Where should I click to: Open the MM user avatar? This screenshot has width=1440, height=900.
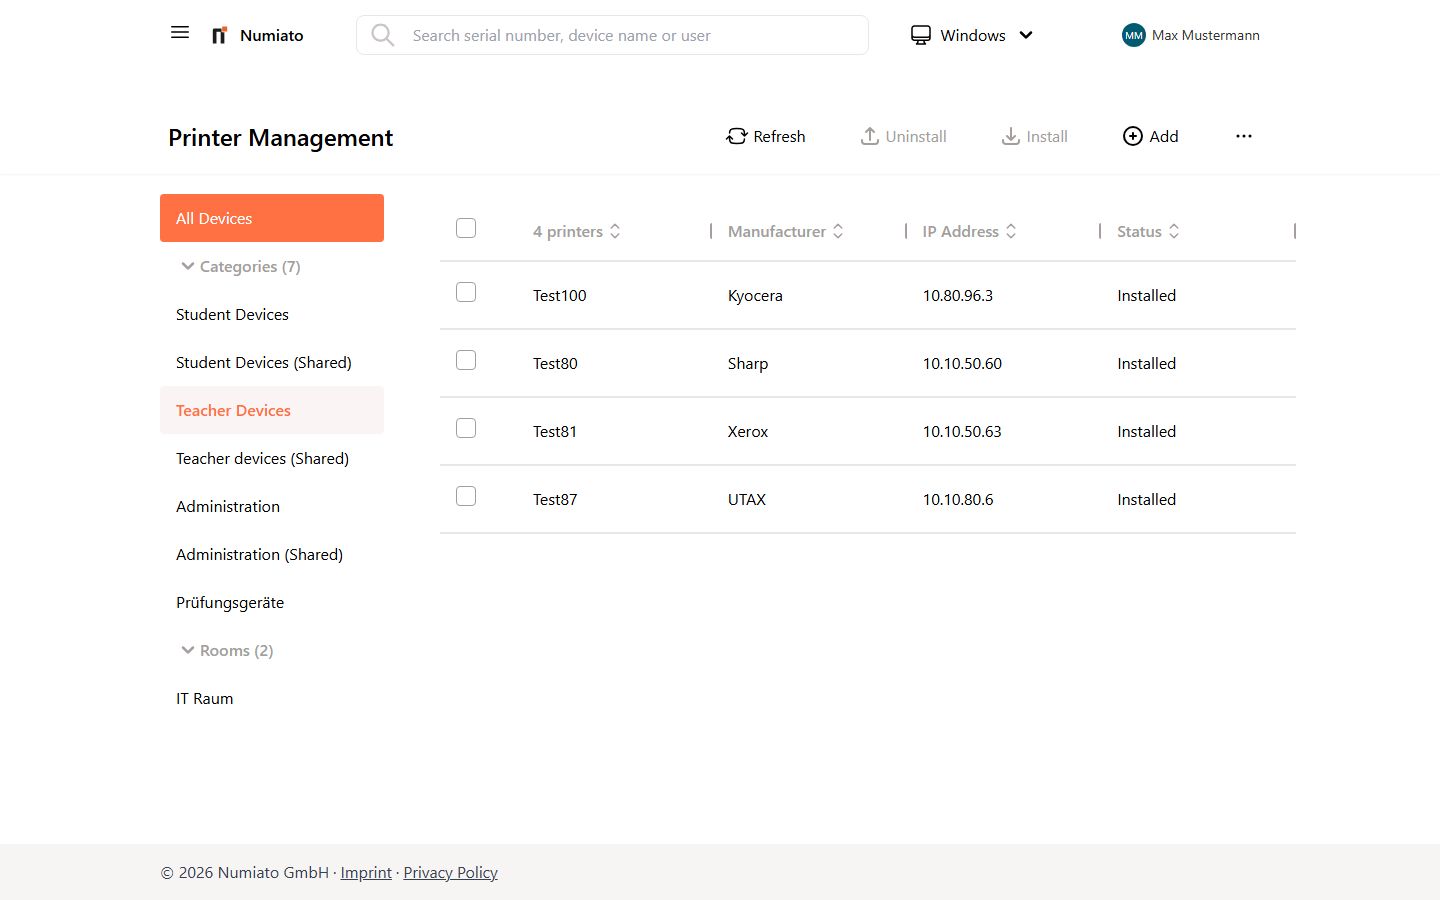(x=1133, y=36)
